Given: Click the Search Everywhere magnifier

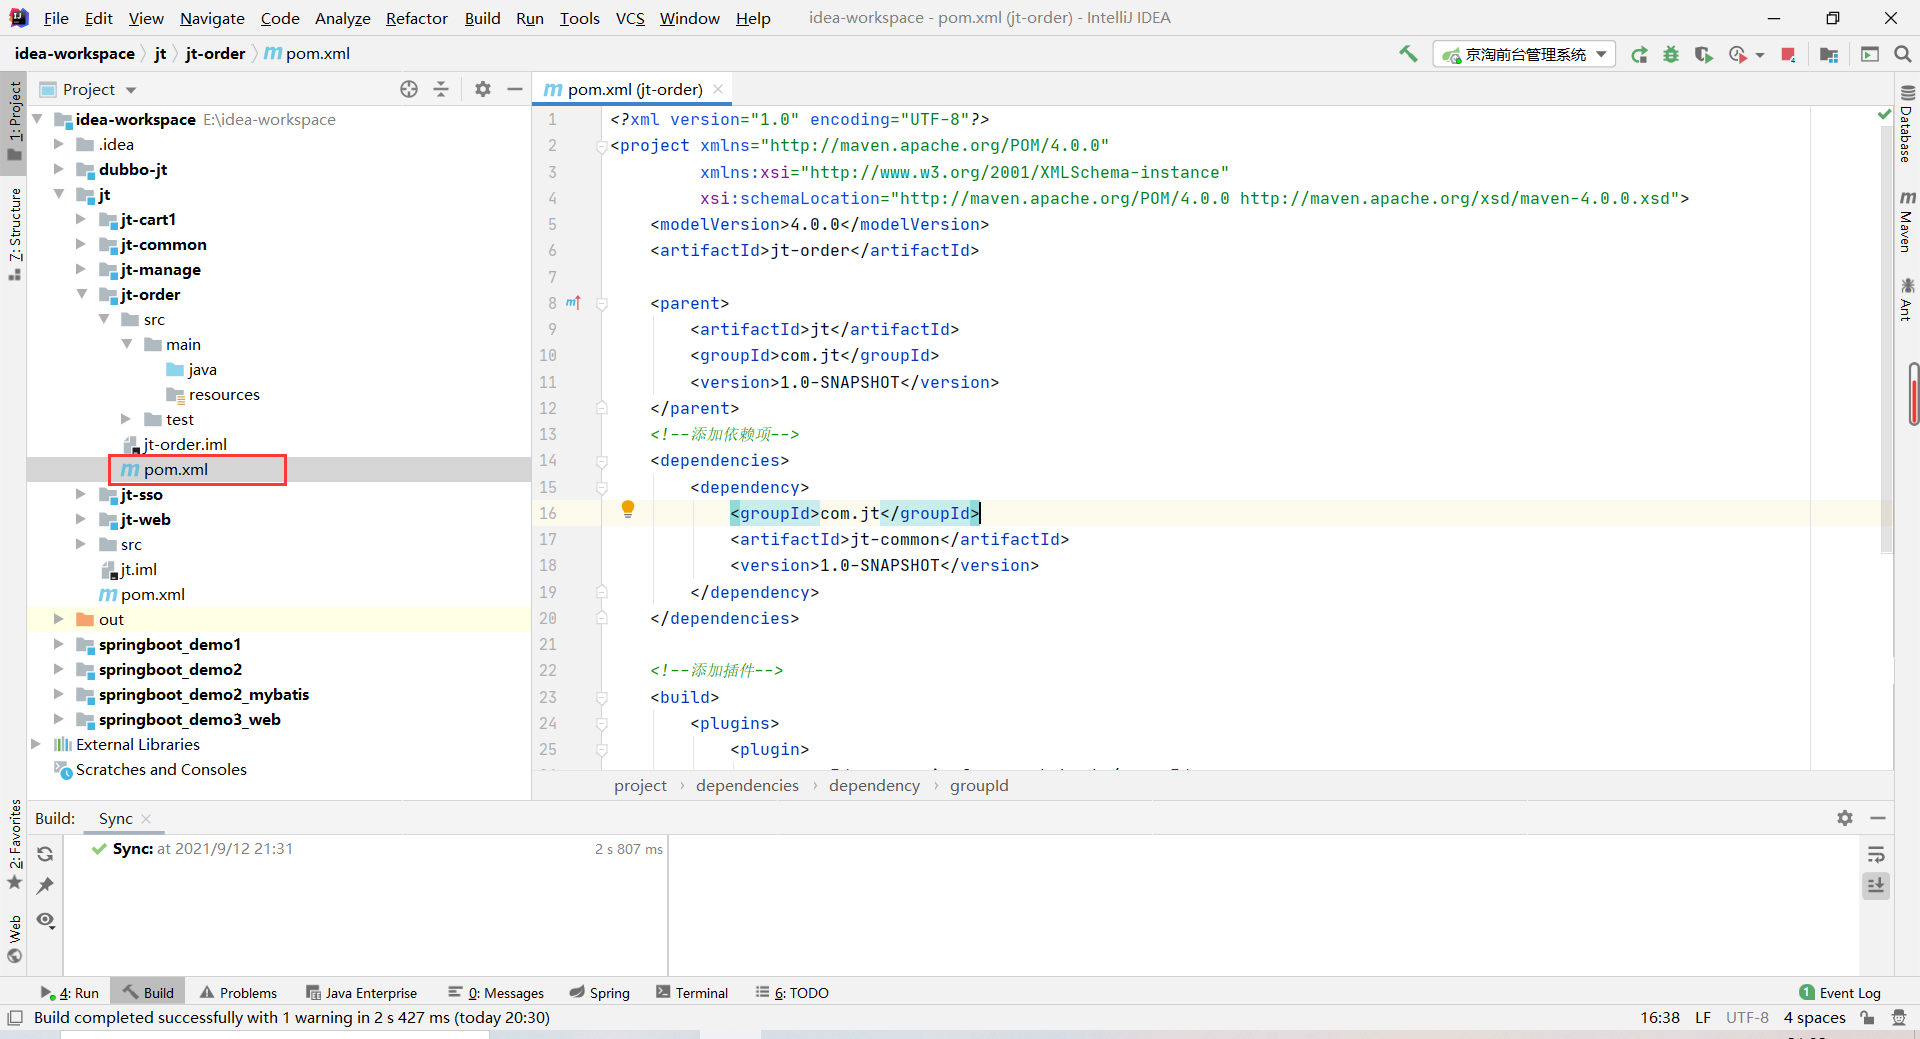Looking at the screenshot, I should 1902,54.
